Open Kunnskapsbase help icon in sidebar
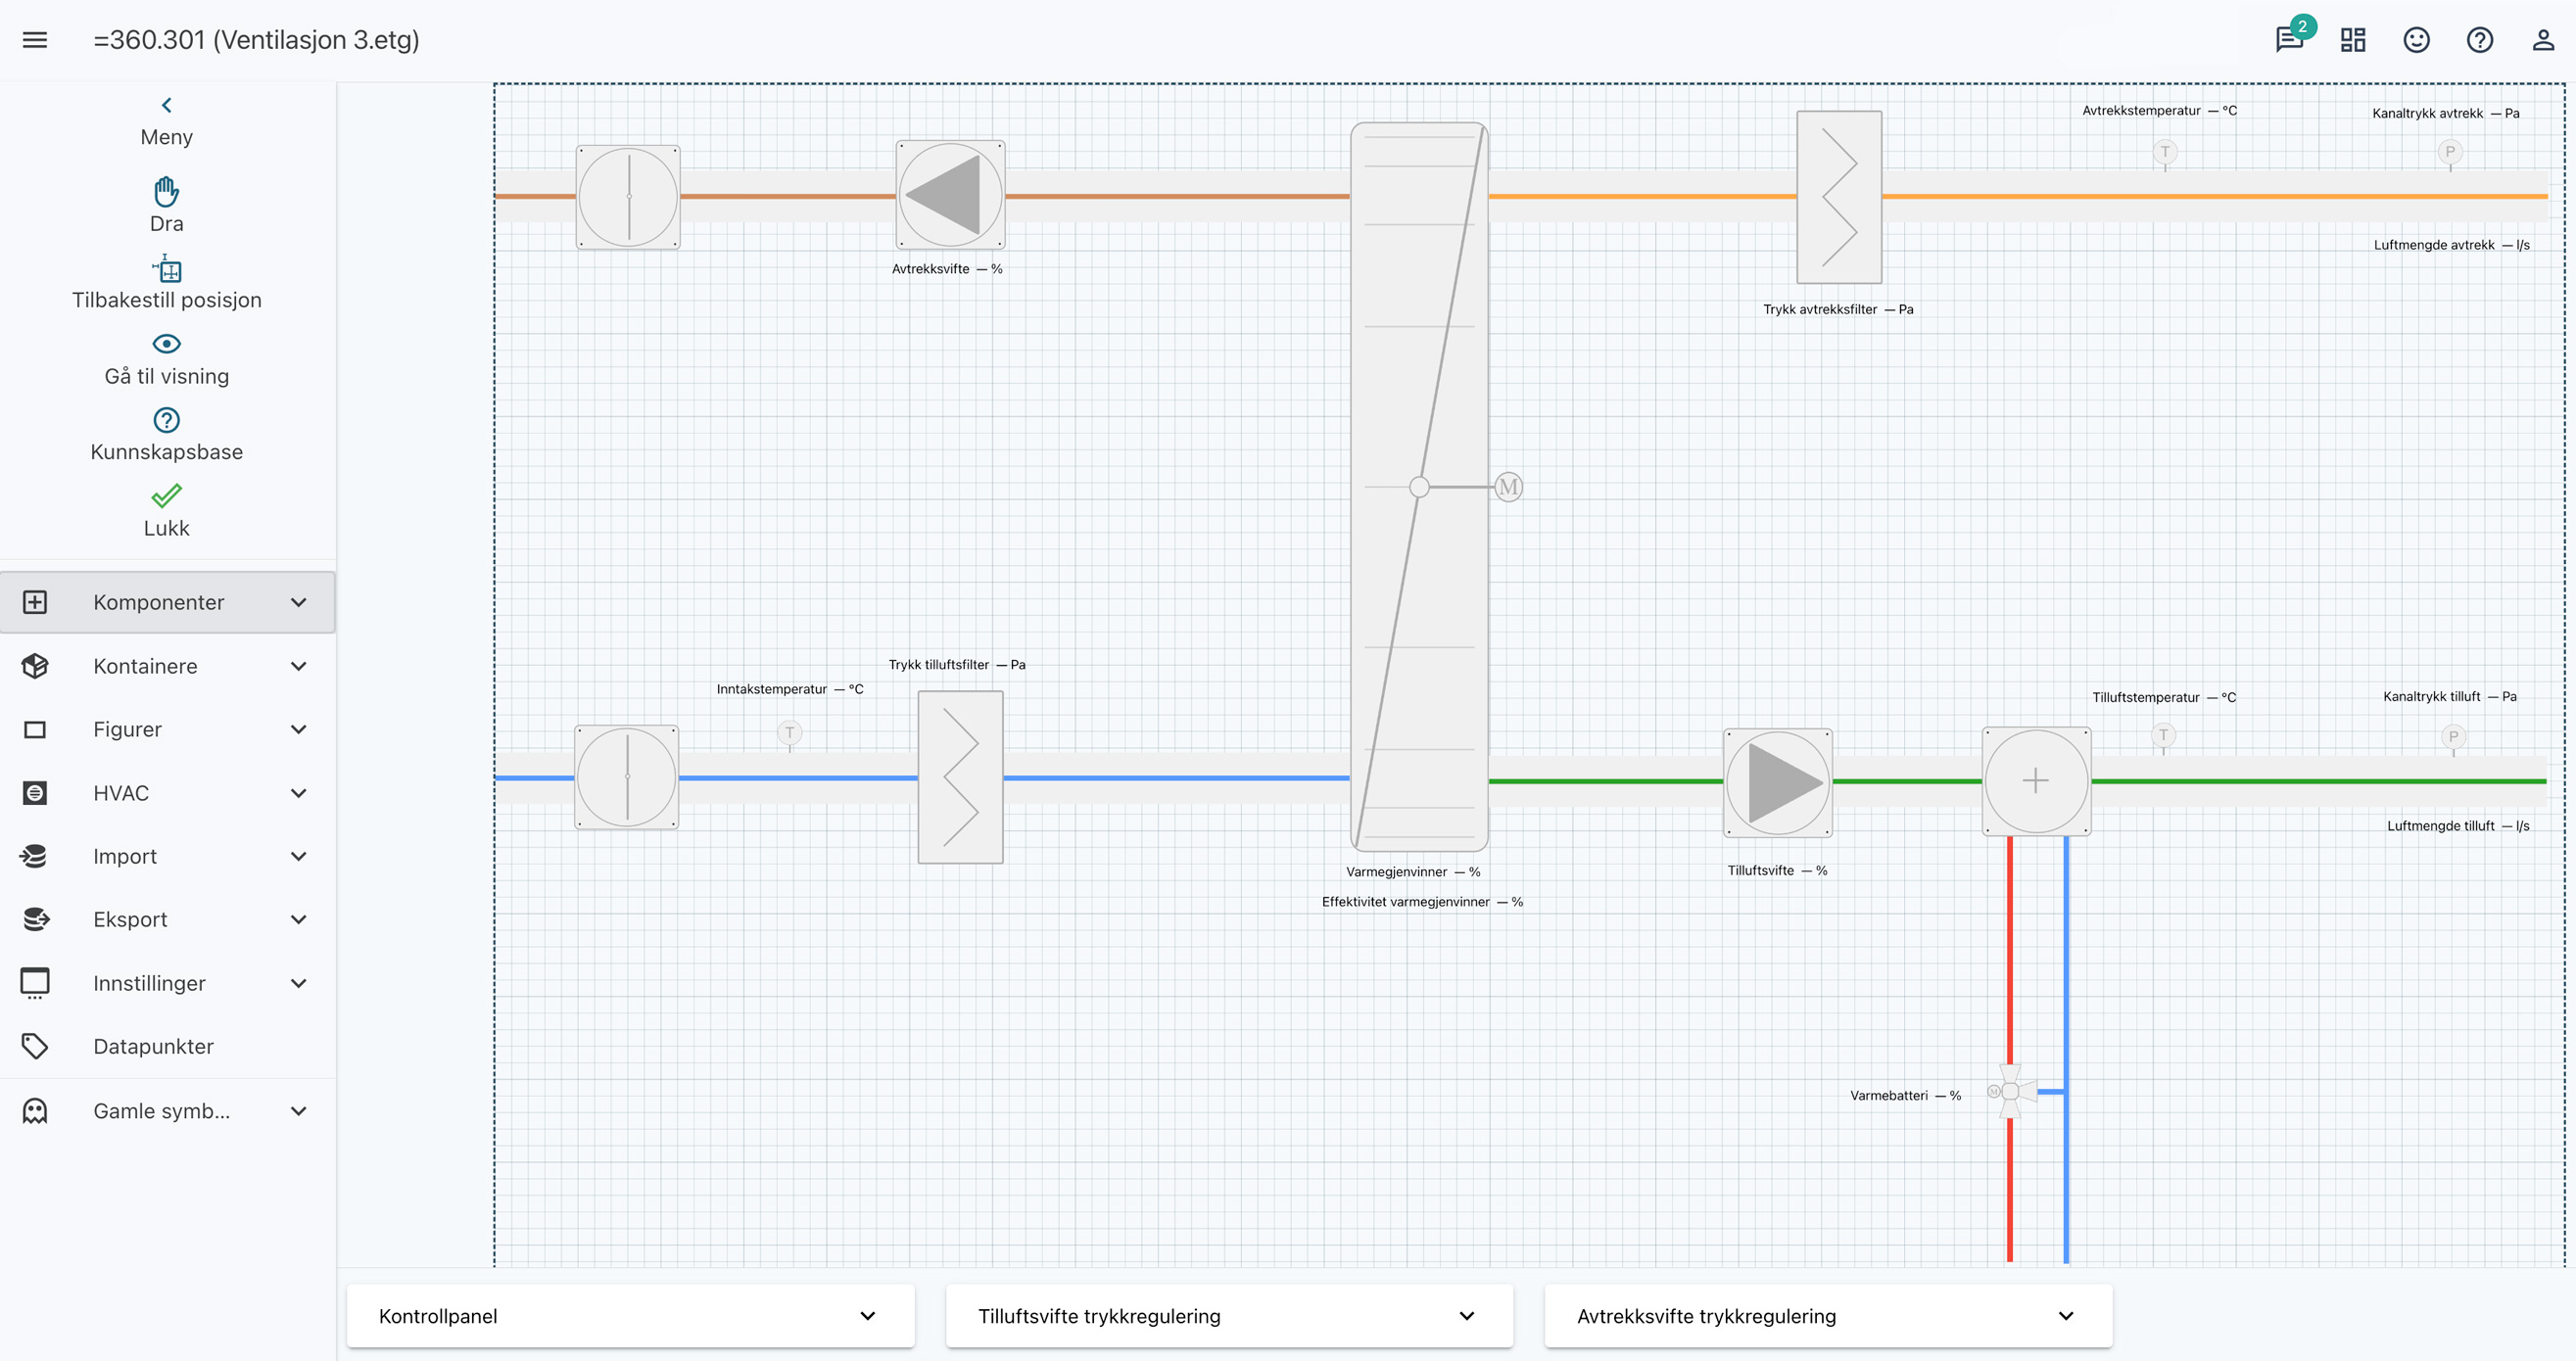The height and width of the screenshot is (1361, 2576). click(x=166, y=420)
